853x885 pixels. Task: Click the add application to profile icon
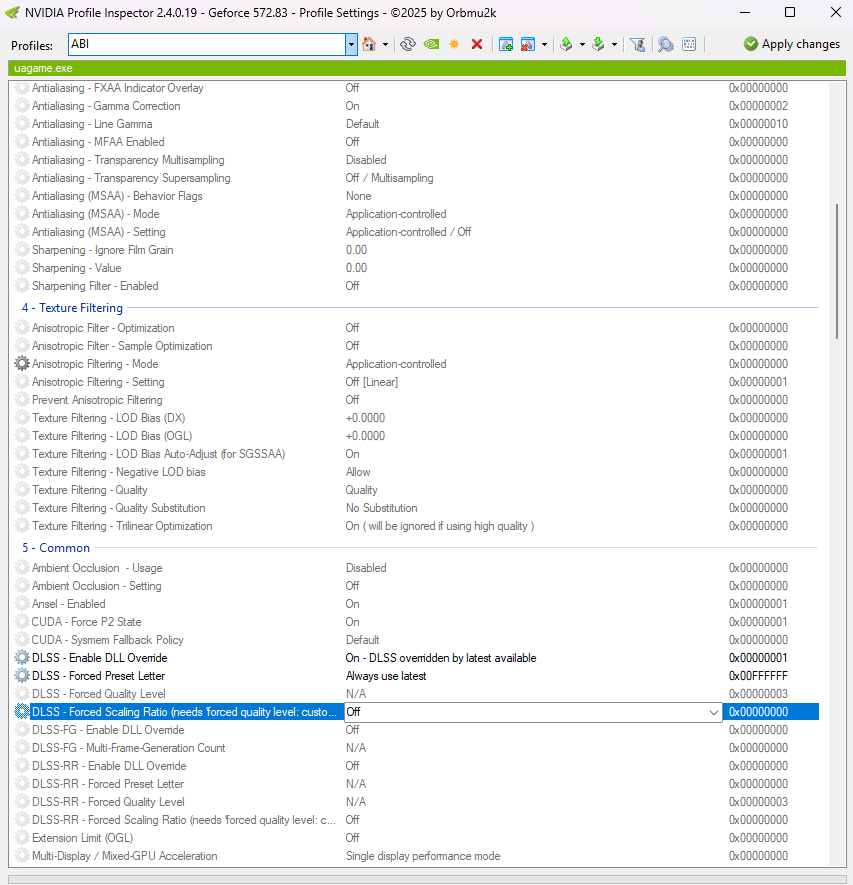[x=506, y=44]
